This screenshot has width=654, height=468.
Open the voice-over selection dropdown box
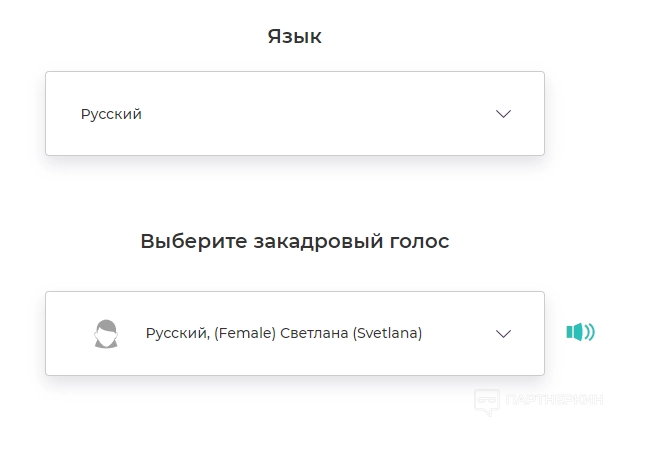[294, 334]
